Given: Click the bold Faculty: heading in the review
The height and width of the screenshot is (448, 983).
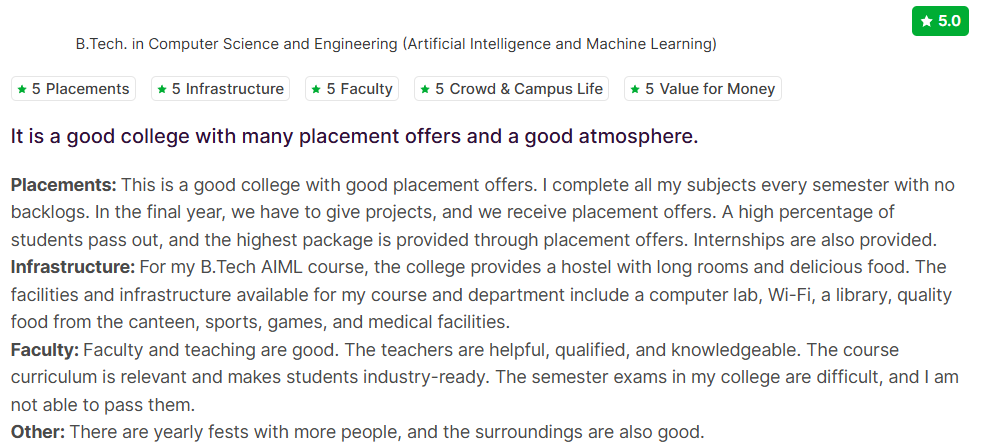Looking at the screenshot, I should (x=44, y=350).
